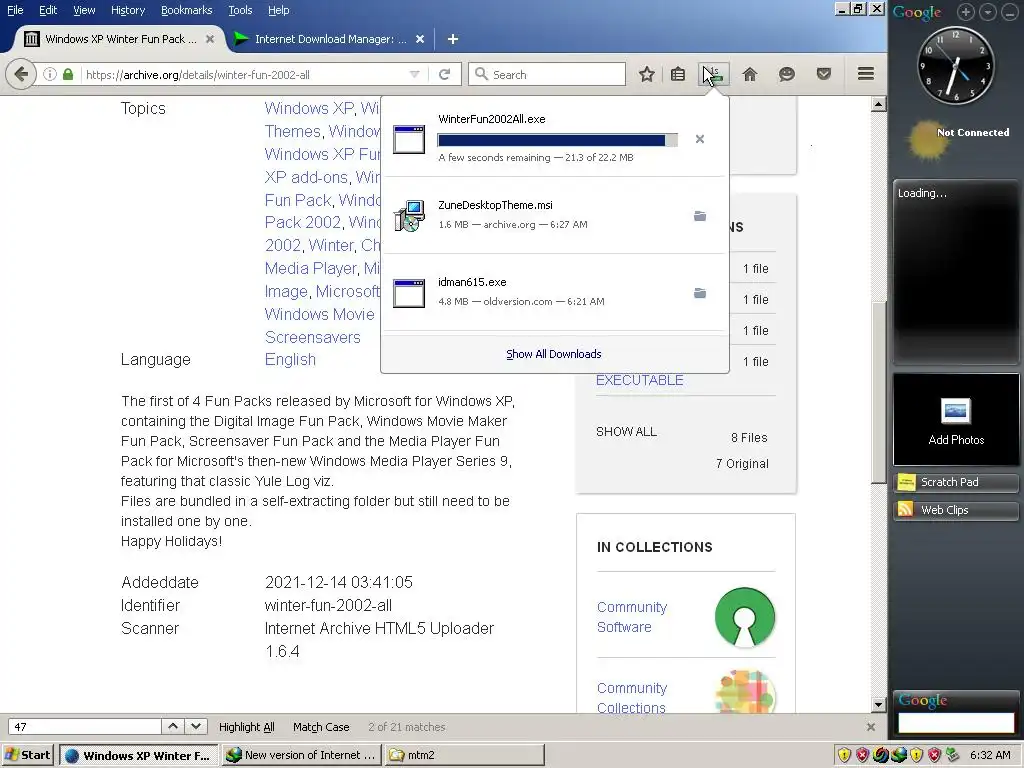This screenshot has height=768, width=1024.
Task: Save page to Pocket icon
Action: [x=824, y=74]
